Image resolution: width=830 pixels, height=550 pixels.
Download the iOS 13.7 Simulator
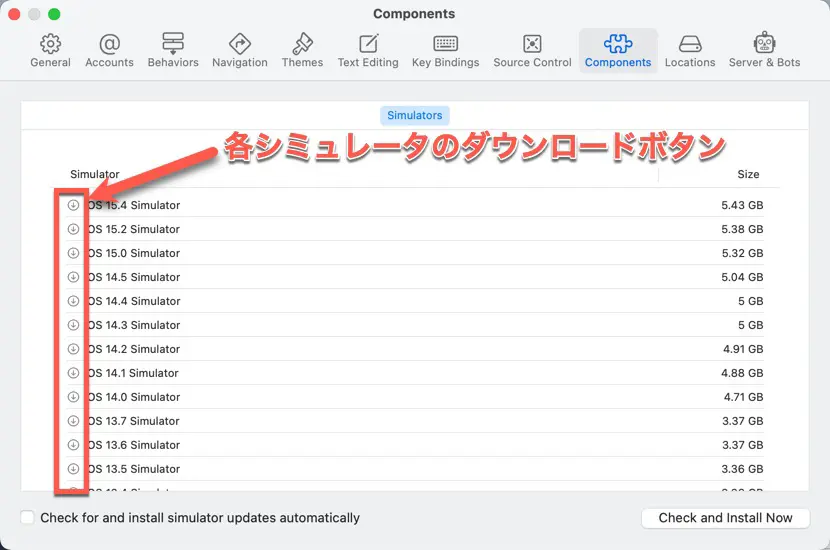pos(74,421)
